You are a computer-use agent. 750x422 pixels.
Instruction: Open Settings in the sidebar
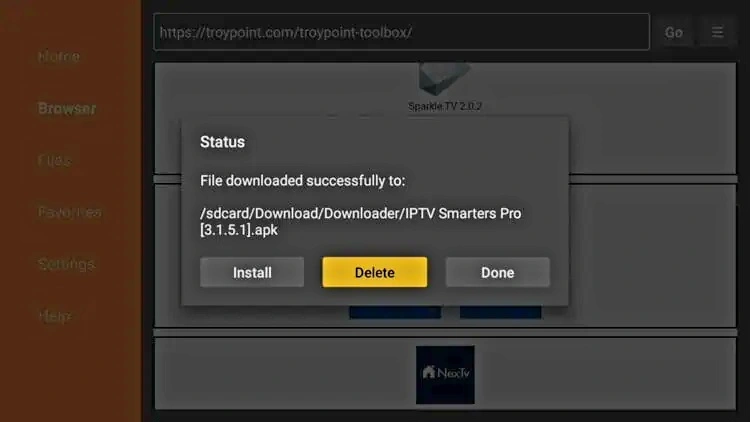pyautogui.click(x=66, y=264)
